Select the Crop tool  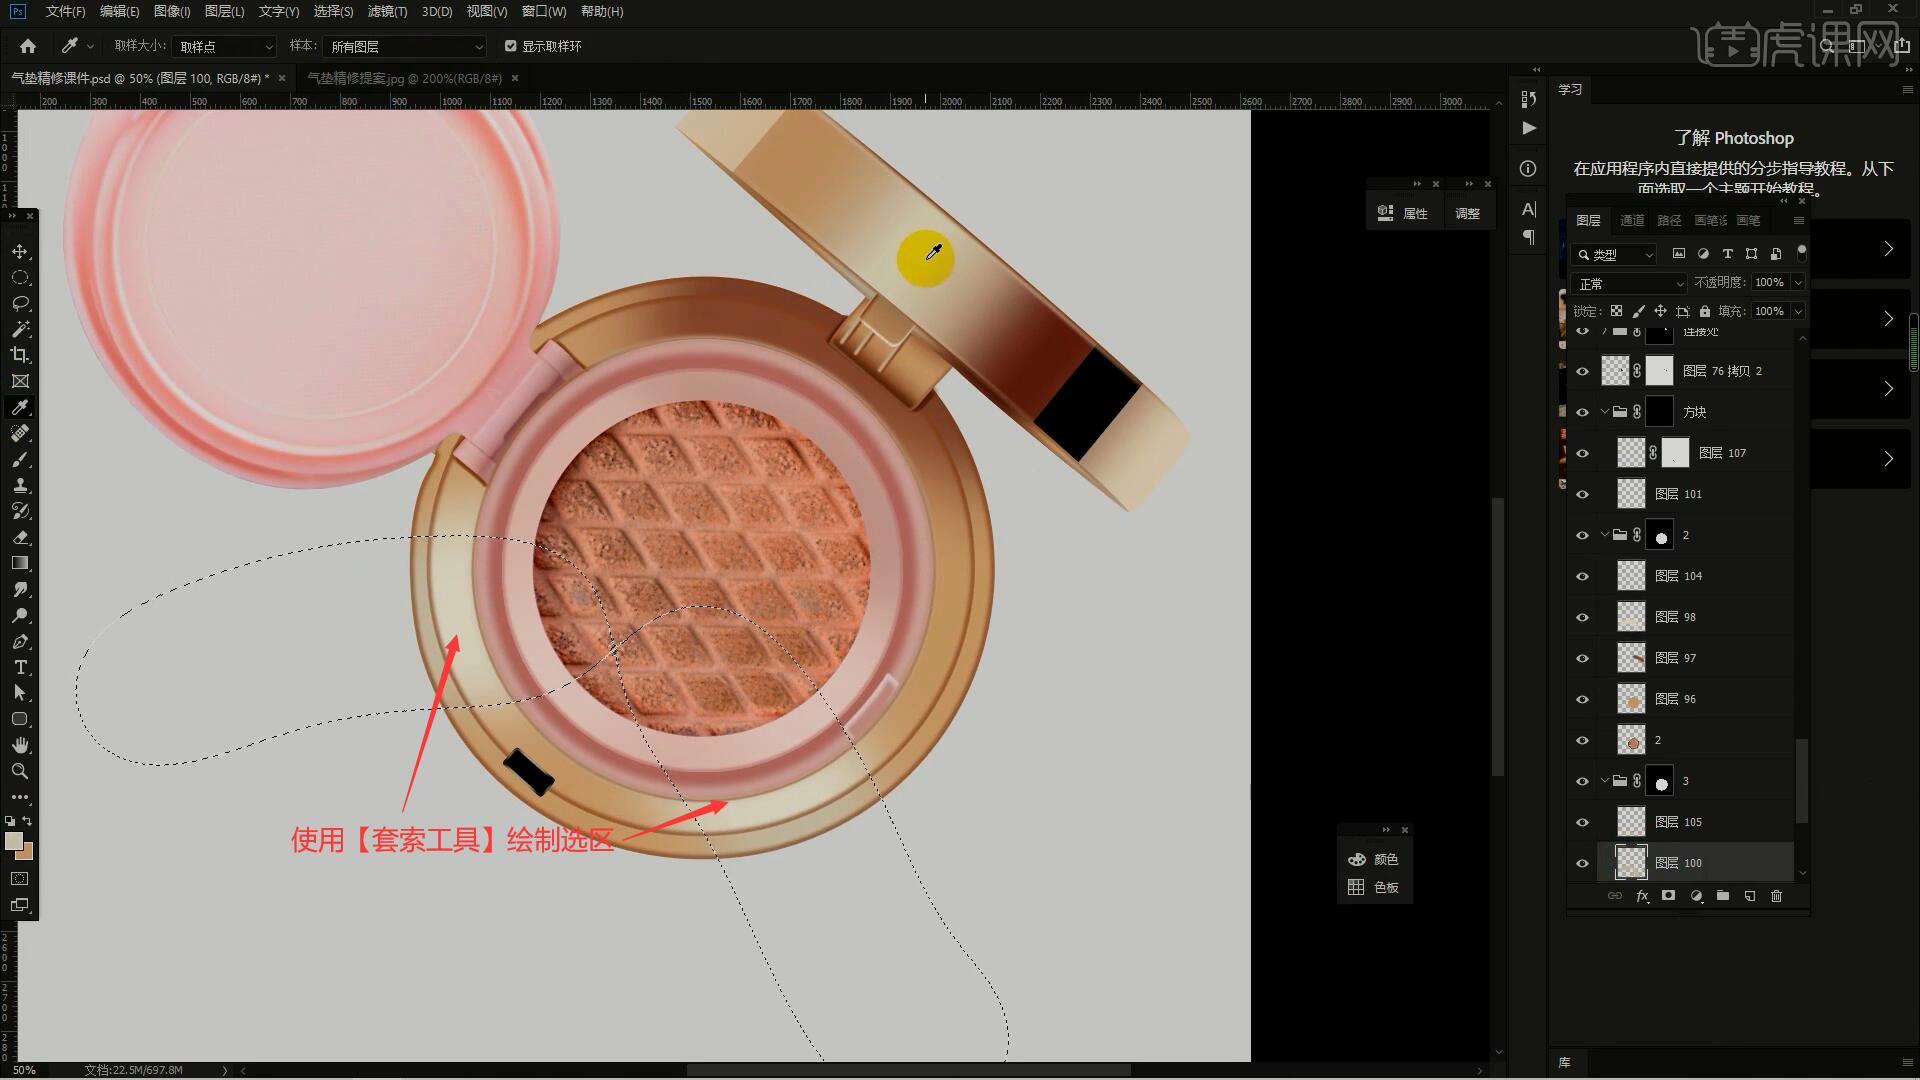20,355
